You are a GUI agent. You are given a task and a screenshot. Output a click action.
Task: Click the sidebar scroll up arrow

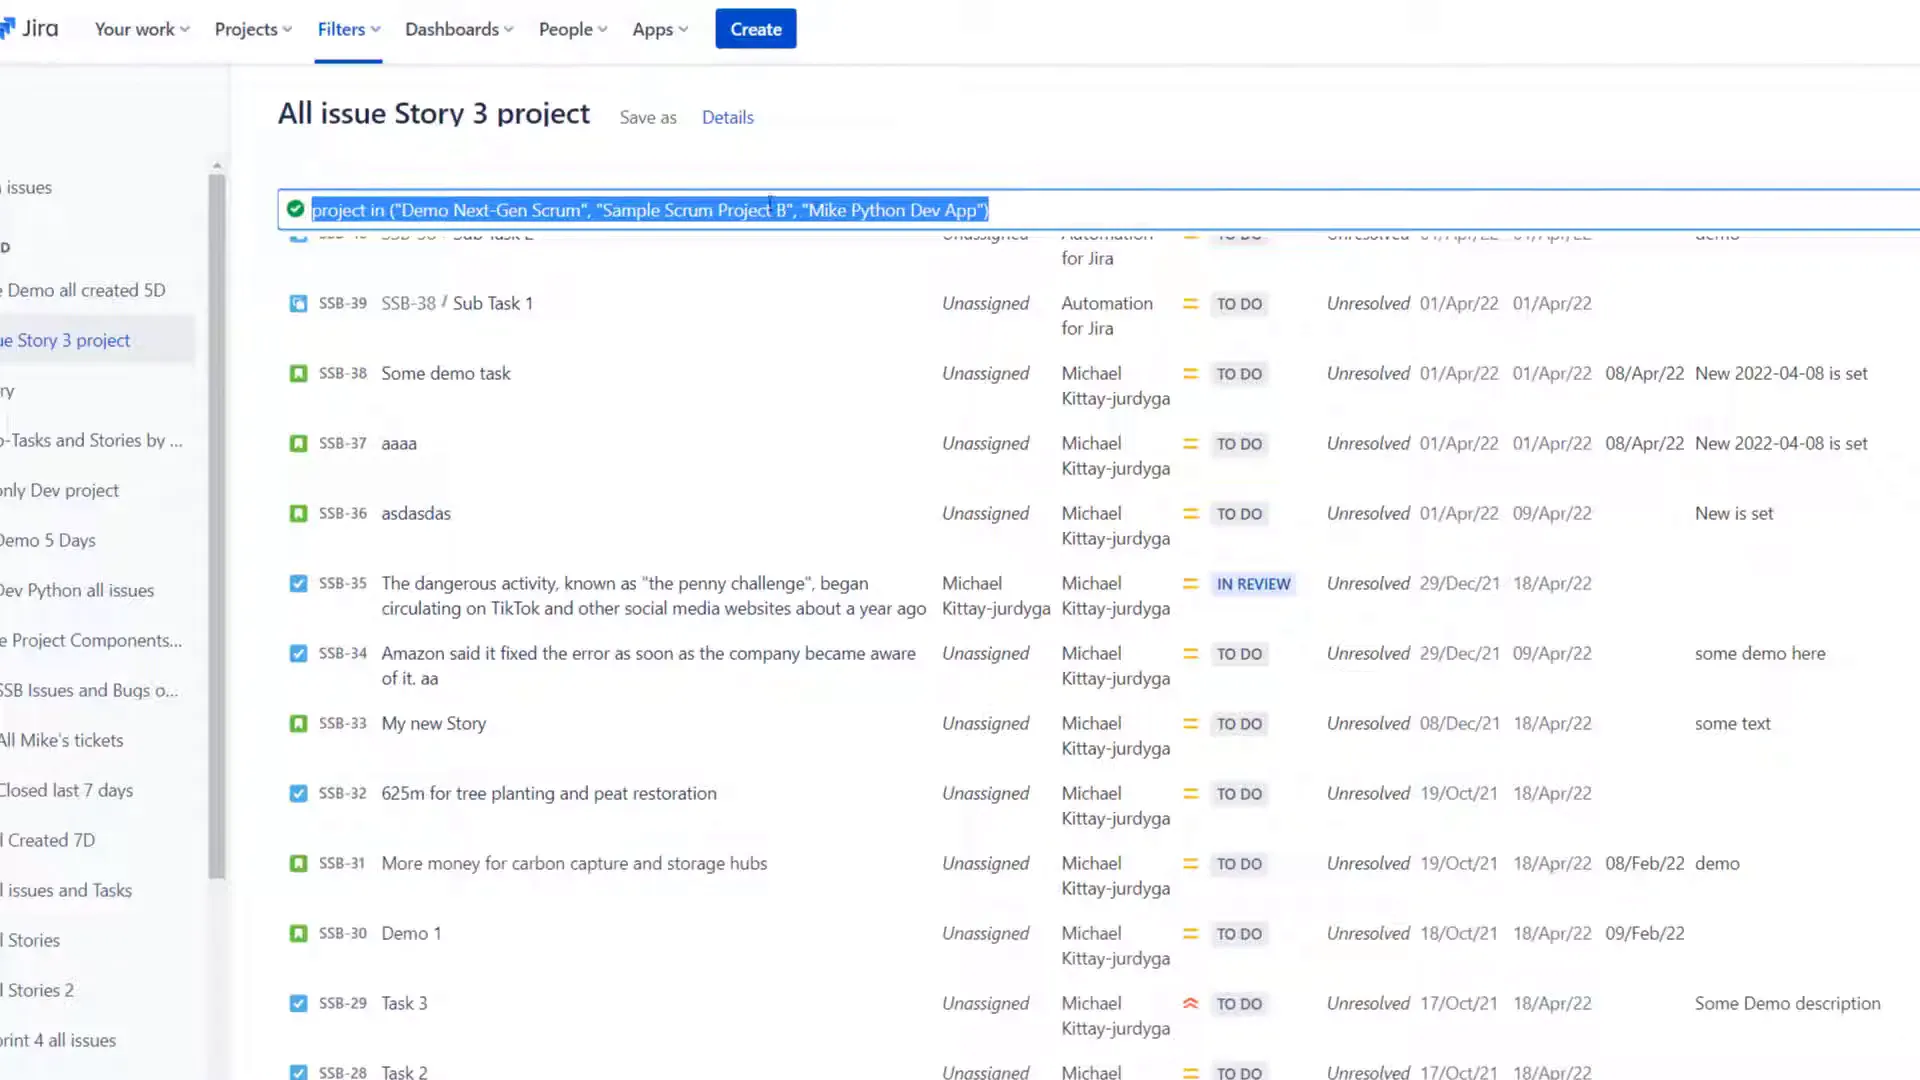pos(217,165)
